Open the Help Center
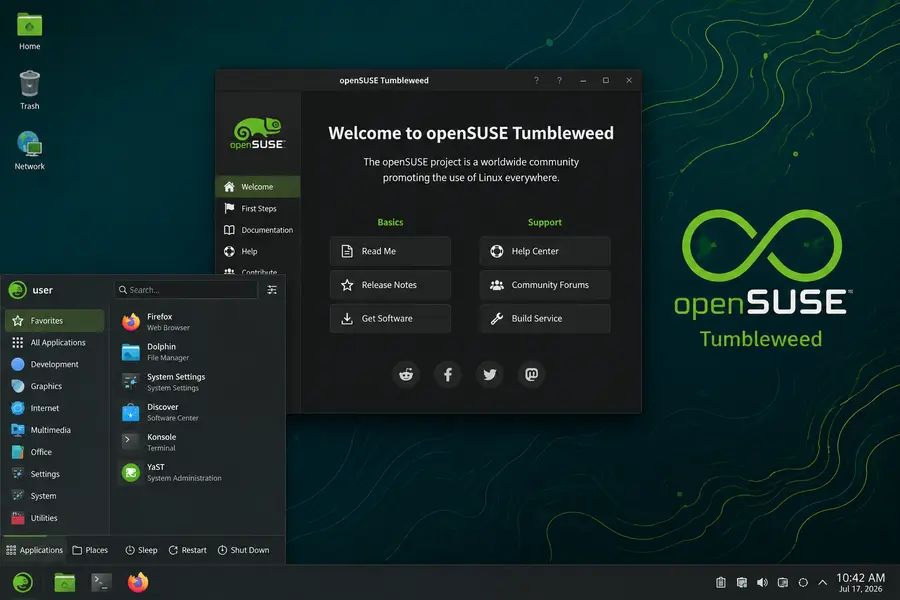Viewport: 900px width, 600px height. pyautogui.click(x=545, y=251)
